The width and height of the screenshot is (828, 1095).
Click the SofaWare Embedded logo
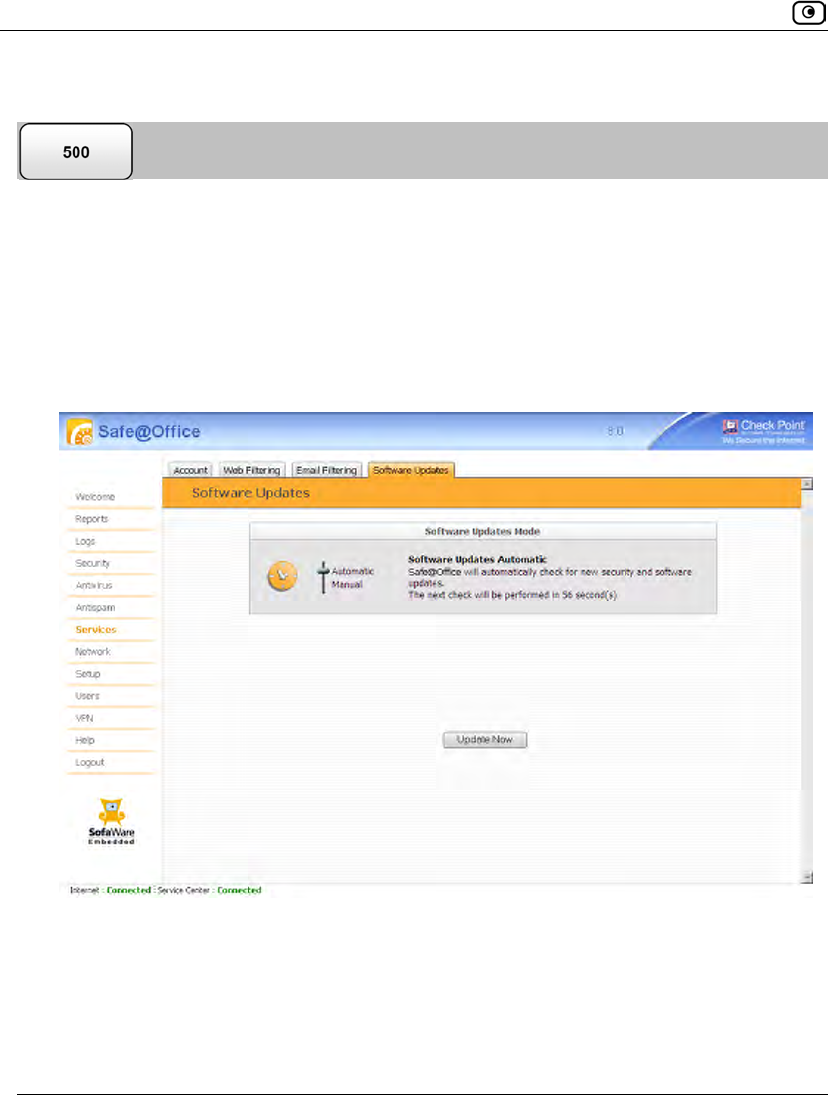point(111,821)
